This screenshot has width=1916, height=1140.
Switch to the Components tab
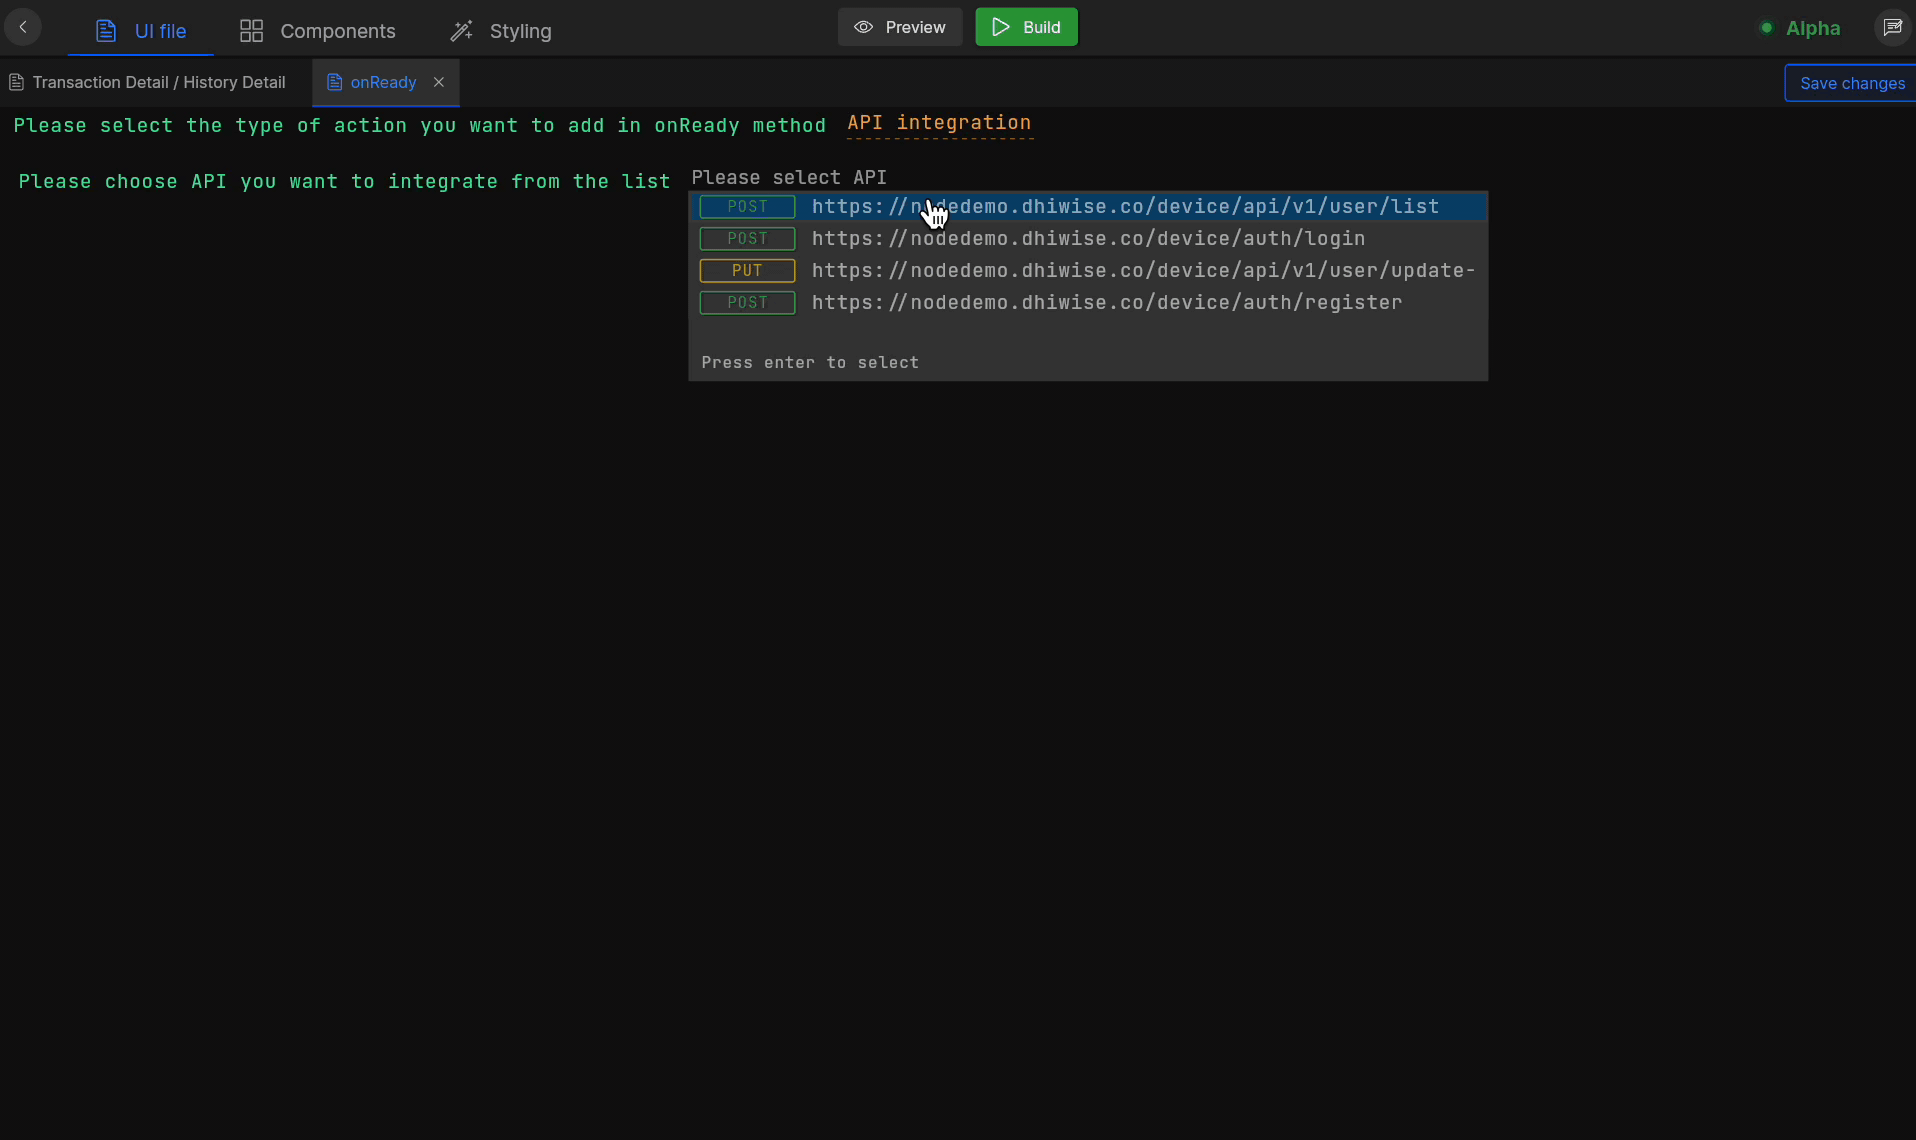point(318,31)
